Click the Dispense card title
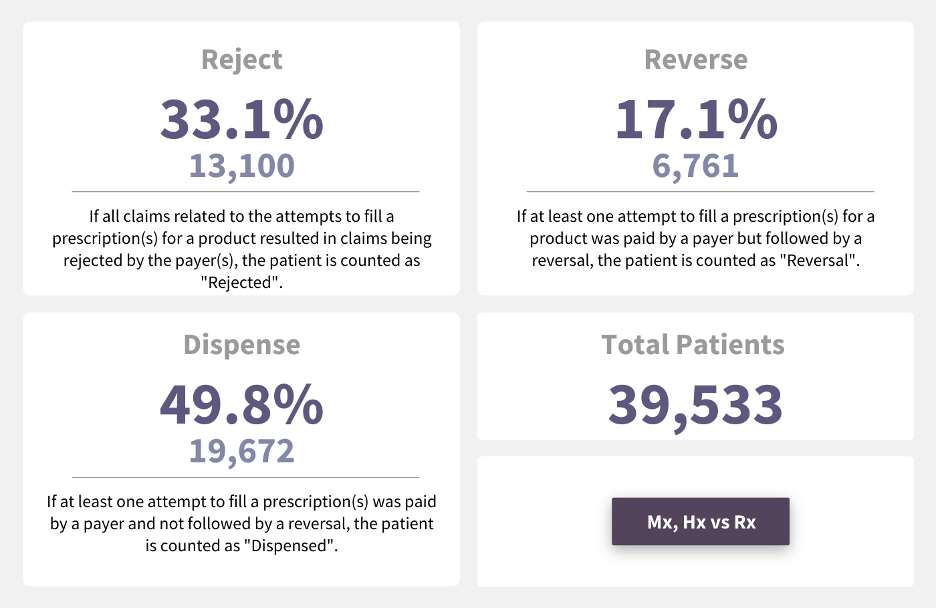936x608 pixels. [x=242, y=345]
